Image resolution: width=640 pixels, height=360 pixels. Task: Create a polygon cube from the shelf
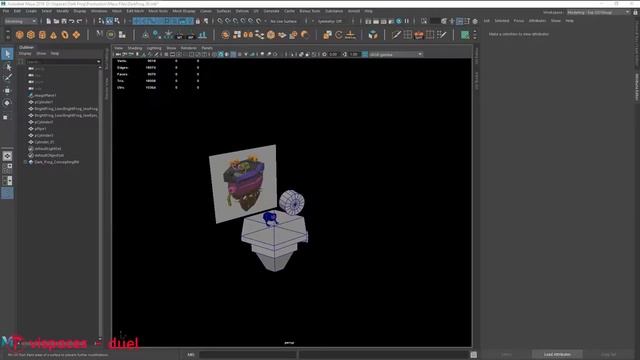coord(31,35)
